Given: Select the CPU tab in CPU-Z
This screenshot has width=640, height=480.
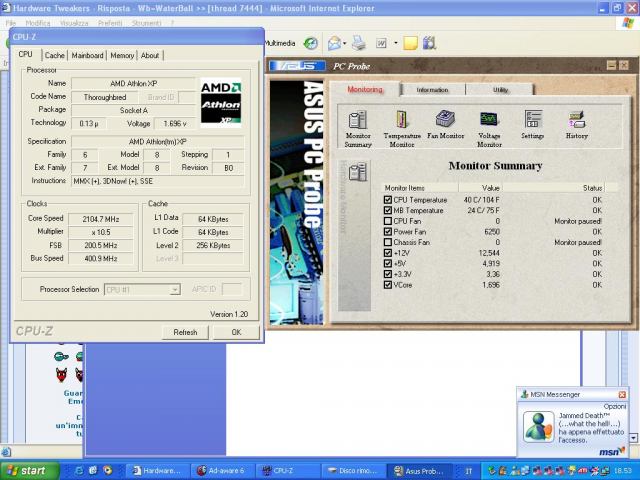Looking at the screenshot, I should pos(26,54).
